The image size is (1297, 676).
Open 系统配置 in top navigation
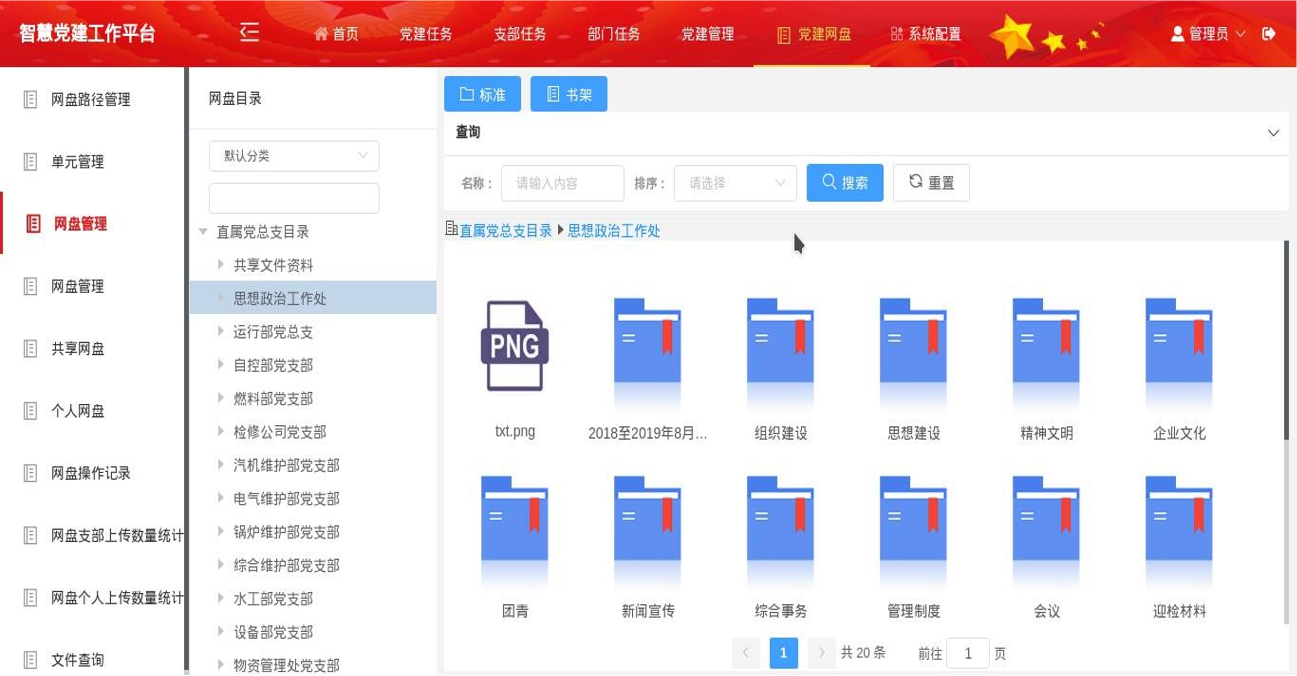(925, 34)
